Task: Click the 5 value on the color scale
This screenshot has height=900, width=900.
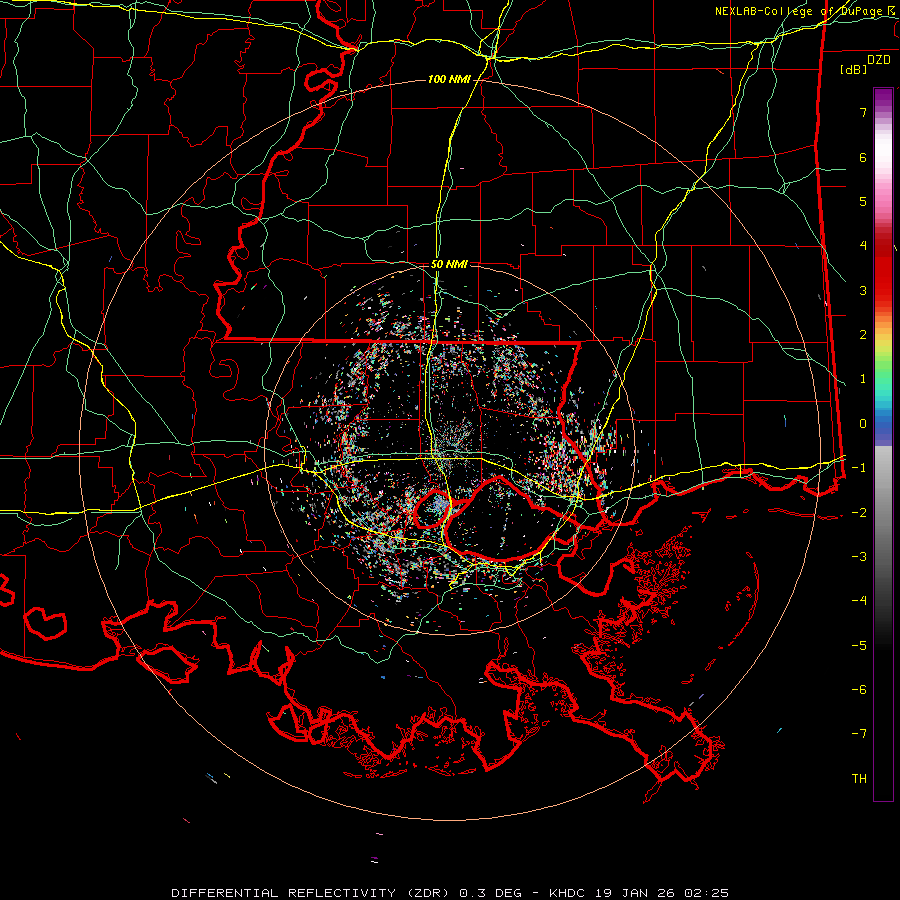Action: (x=863, y=201)
